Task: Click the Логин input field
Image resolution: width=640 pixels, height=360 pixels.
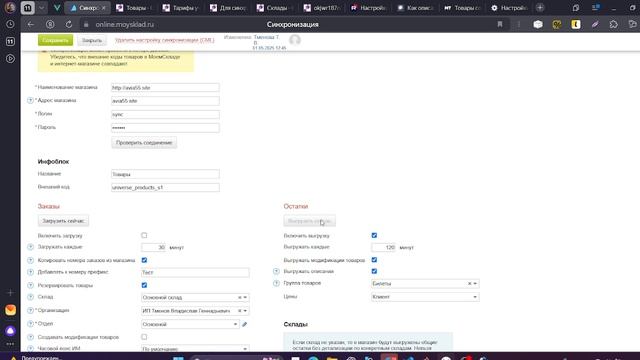Action: 165,115
